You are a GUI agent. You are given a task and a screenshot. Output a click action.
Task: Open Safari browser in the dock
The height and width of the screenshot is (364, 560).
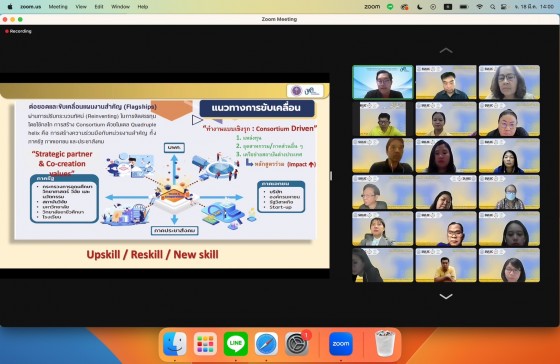(266, 344)
